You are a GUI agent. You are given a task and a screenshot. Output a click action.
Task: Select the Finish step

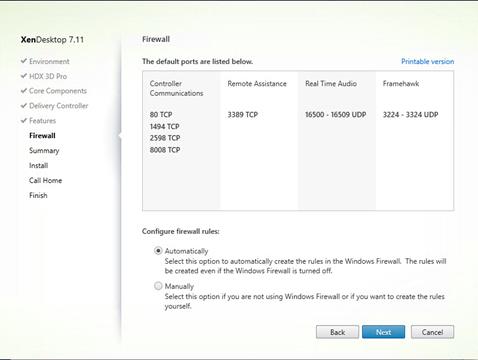point(38,195)
